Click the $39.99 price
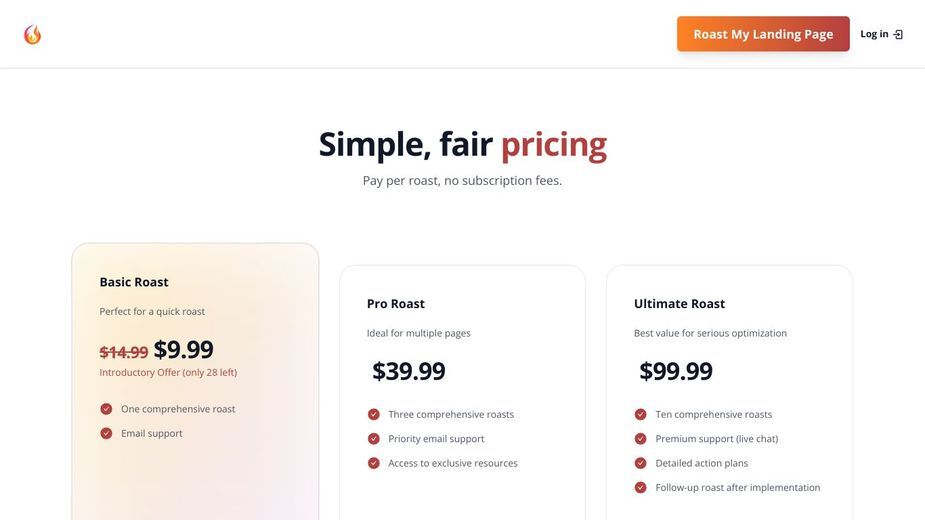 pyautogui.click(x=408, y=371)
